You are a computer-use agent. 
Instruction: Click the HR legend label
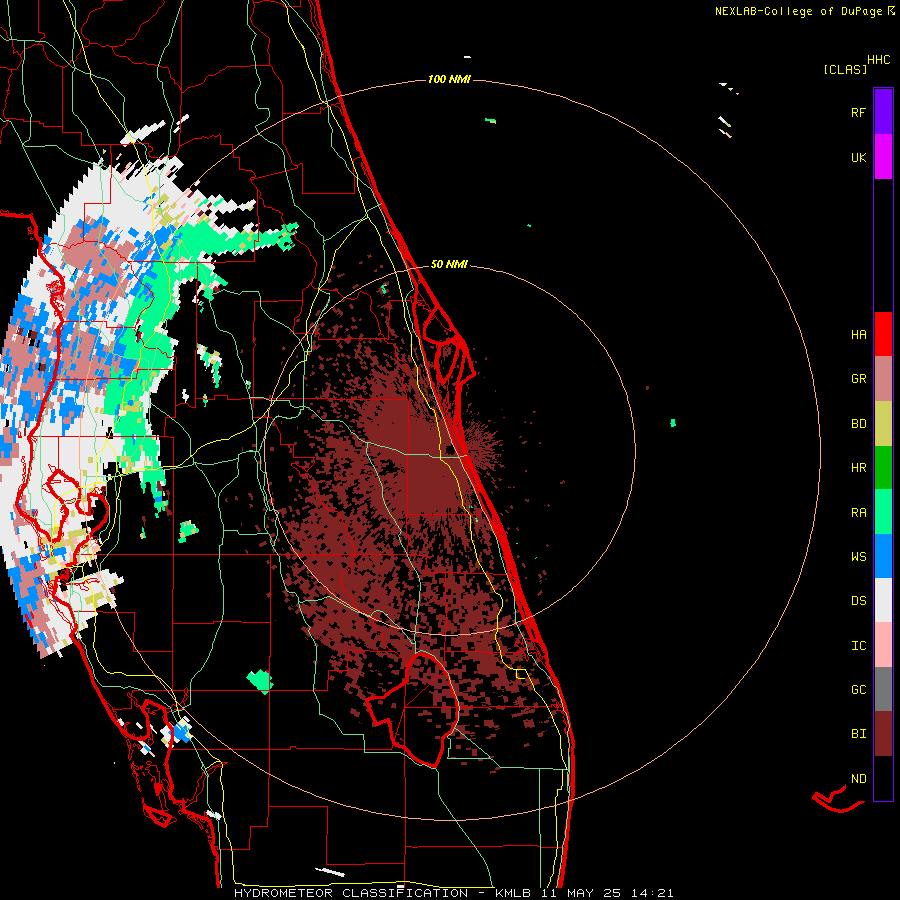(858, 467)
